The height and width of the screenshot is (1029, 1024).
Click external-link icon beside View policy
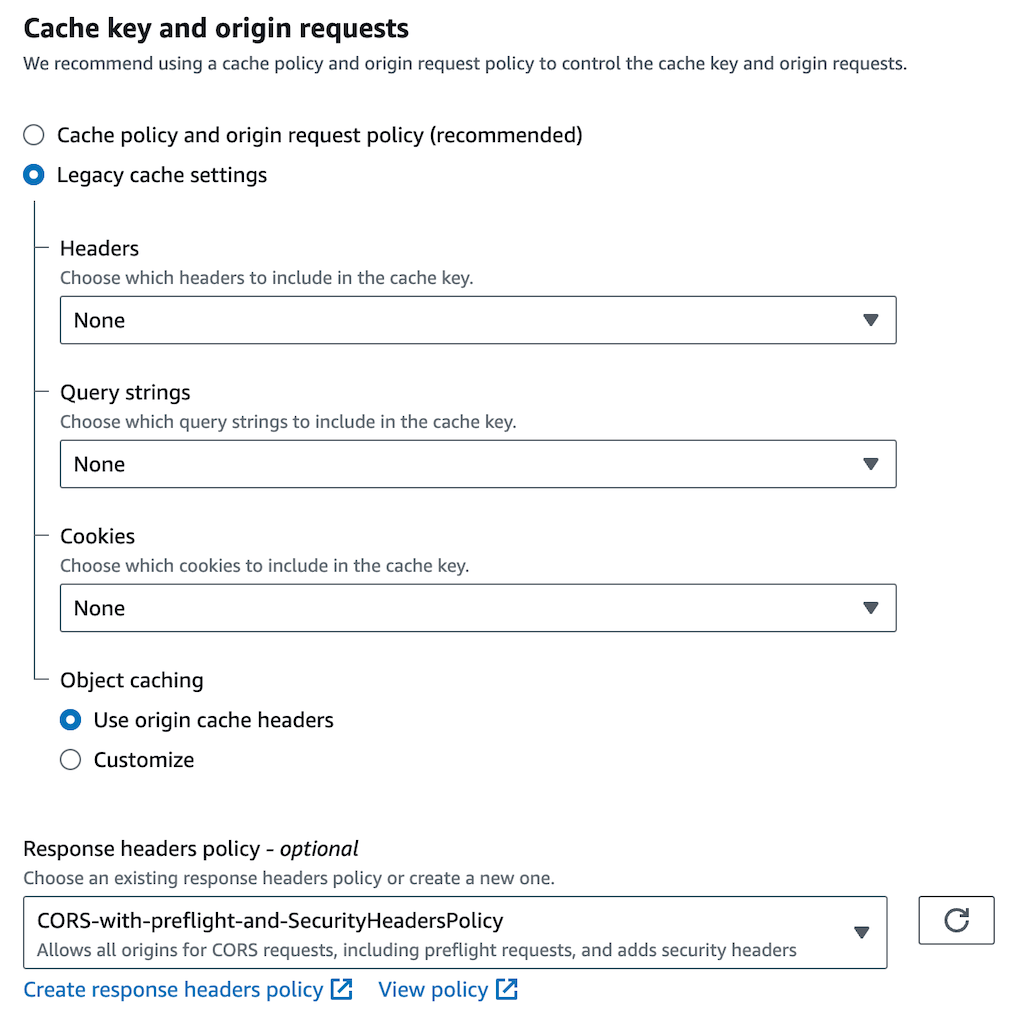coord(507,990)
